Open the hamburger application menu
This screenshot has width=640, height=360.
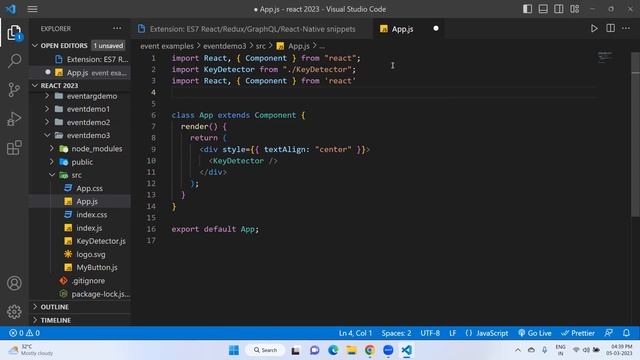click(32, 9)
